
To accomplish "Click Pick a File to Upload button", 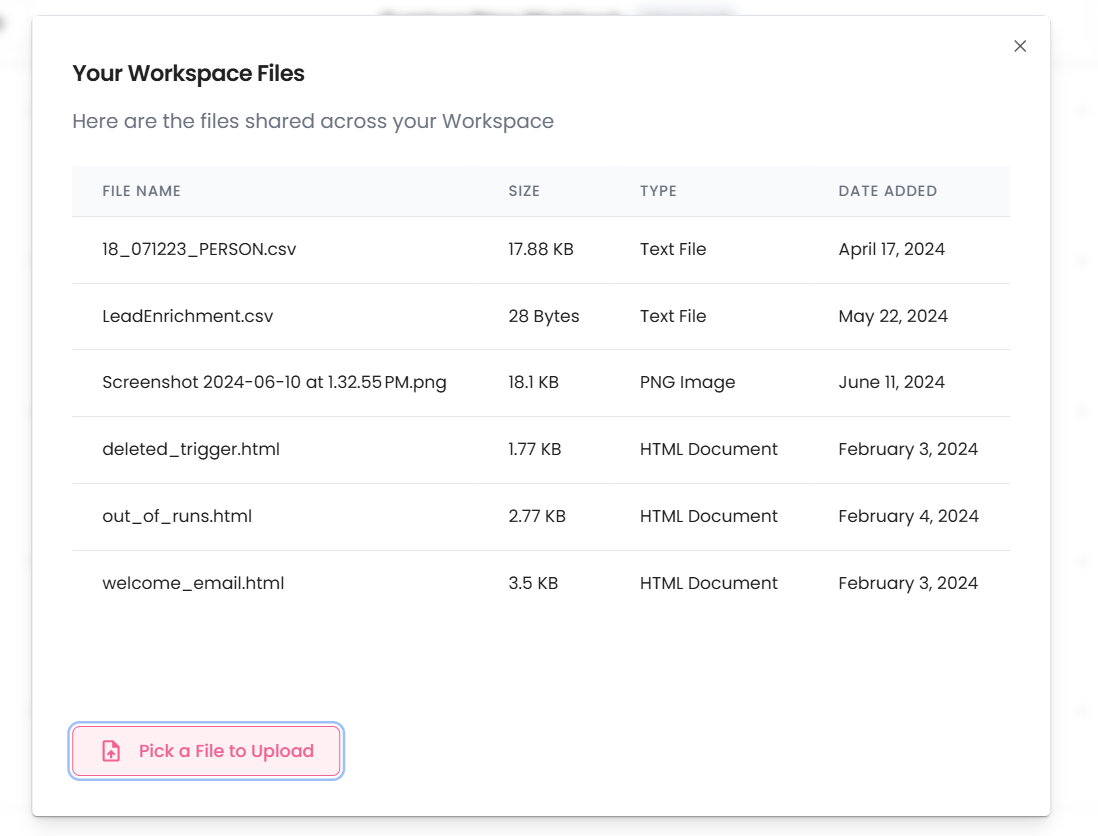I will (x=206, y=751).
